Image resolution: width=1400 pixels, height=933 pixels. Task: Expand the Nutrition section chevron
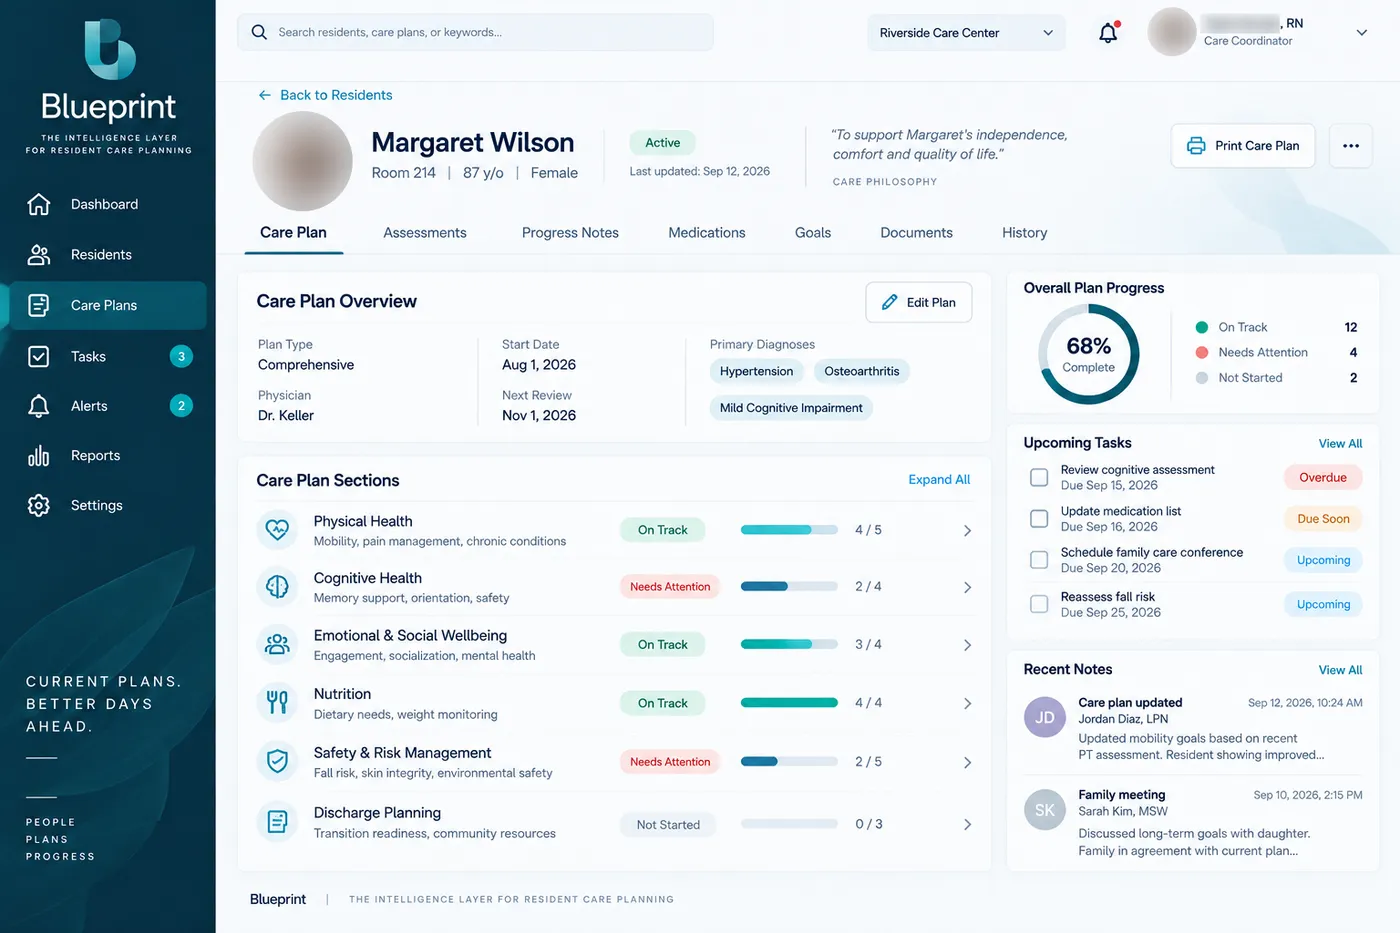pyautogui.click(x=967, y=704)
